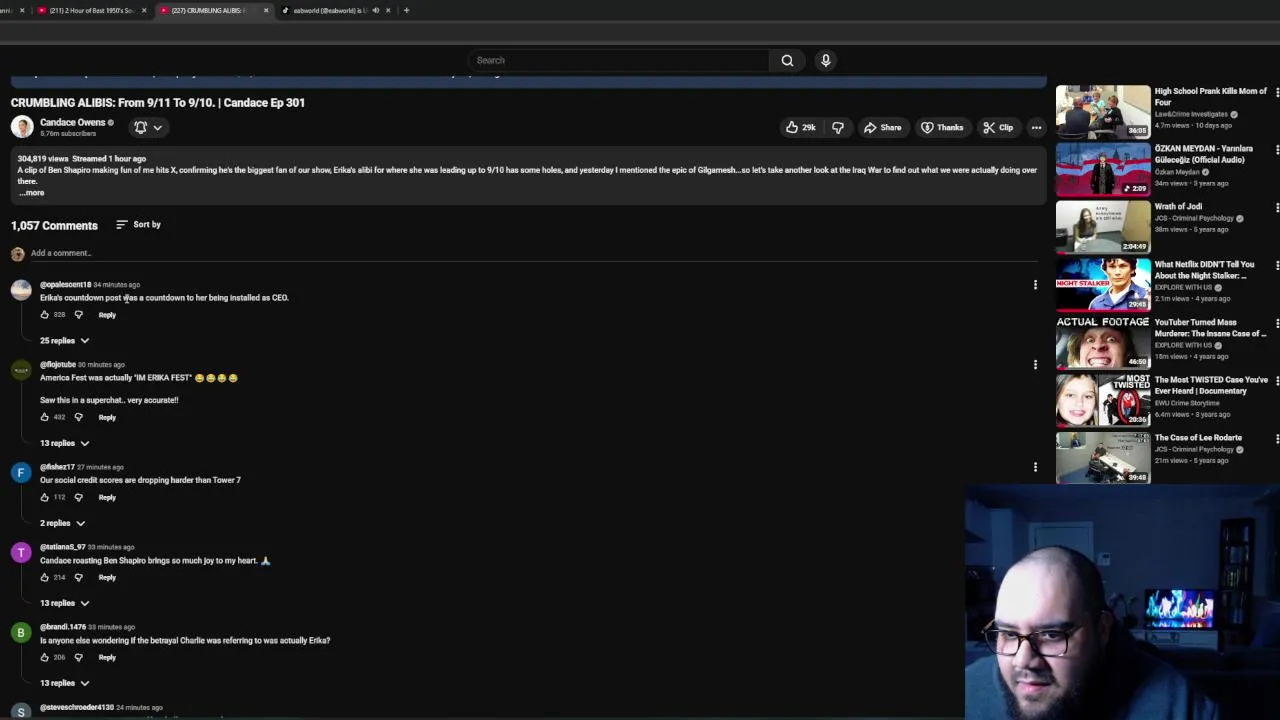The image size is (1280, 720).
Task: Open The Case of Lee Rodarte video
Action: pos(1103,458)
